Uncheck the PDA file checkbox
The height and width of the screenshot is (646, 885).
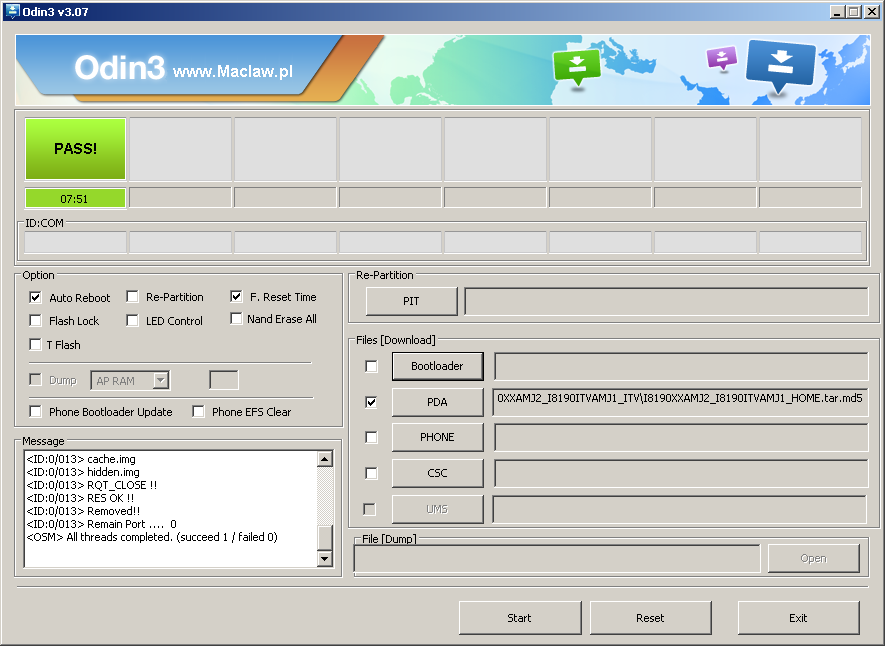[x=372, y=402]
